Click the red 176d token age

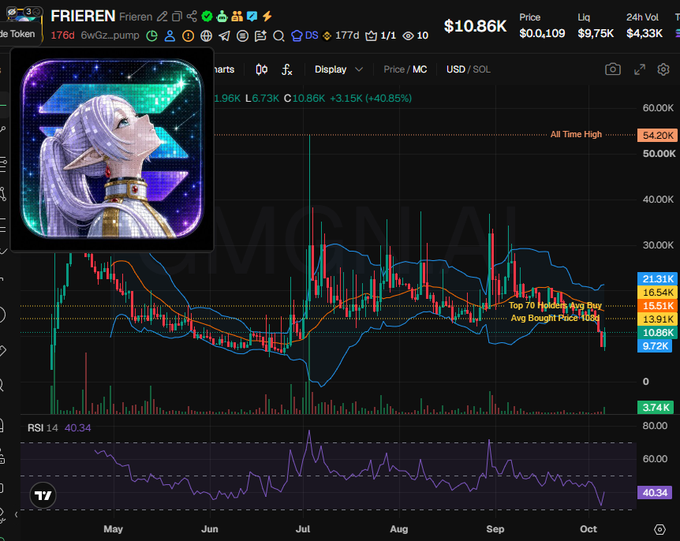point(62,36)
